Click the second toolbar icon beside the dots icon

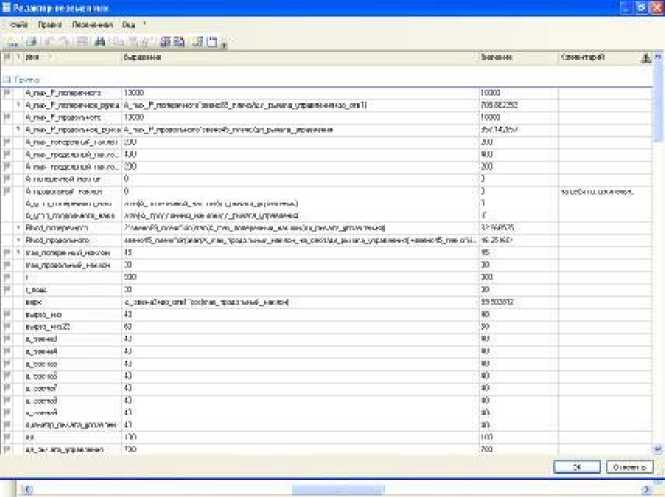(x=32, y=42)
